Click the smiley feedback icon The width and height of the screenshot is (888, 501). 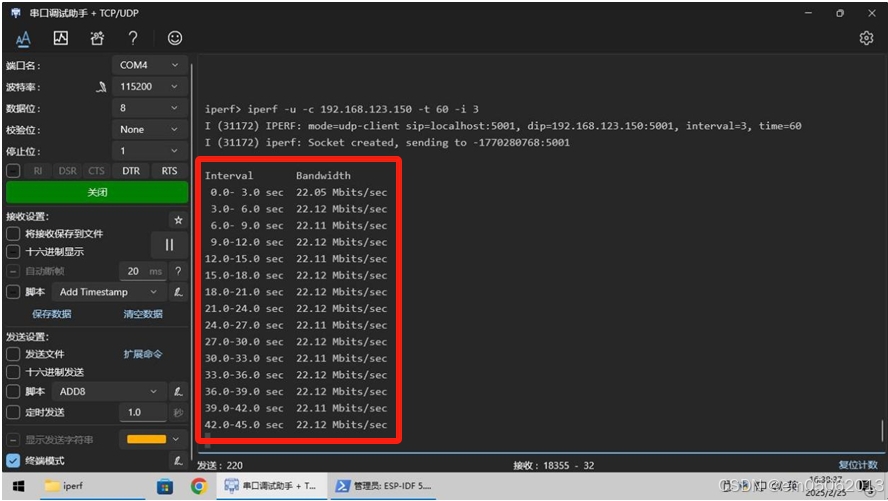[175, 38]
